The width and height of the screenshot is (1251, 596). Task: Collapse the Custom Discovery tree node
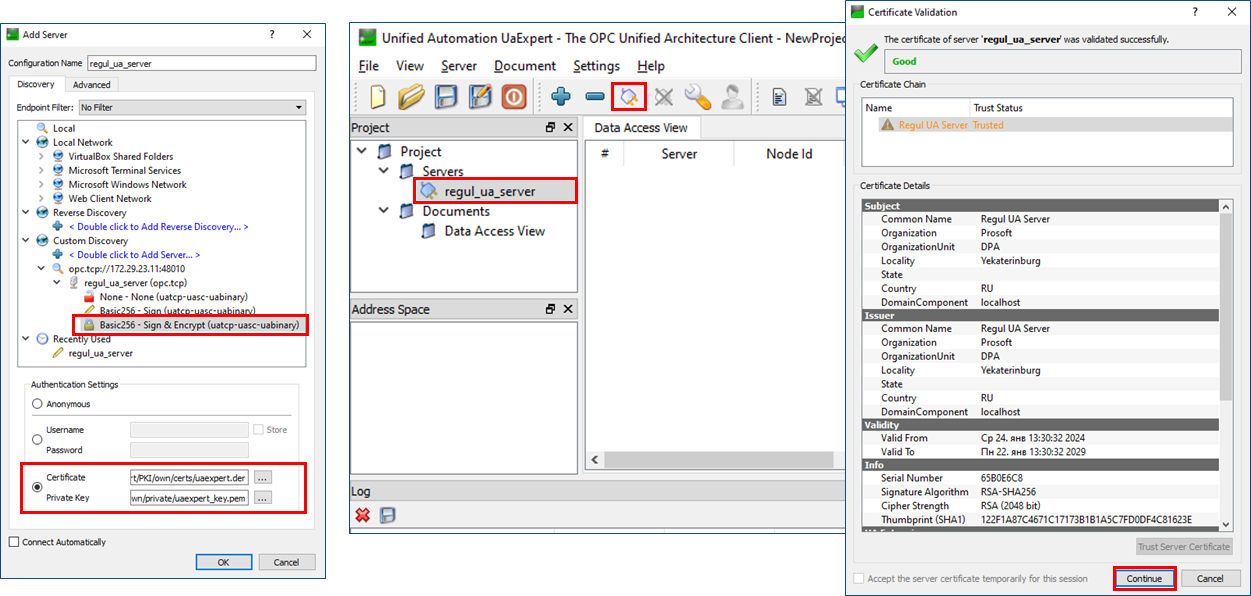click(27, 241)
